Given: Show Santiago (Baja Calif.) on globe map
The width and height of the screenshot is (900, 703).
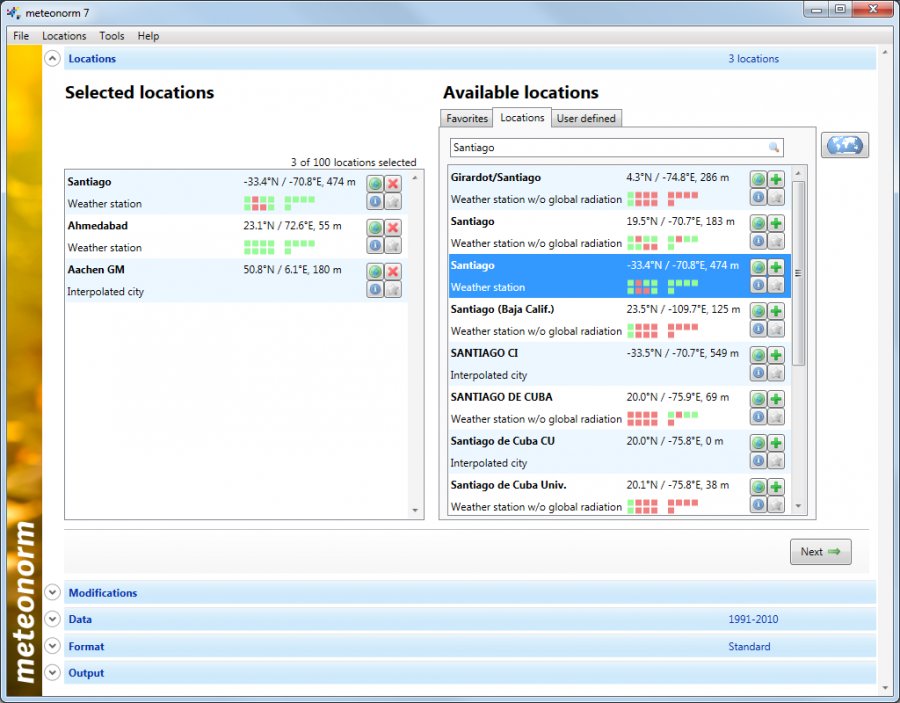Looking at the screenshot, I should (x=758, y=311).
